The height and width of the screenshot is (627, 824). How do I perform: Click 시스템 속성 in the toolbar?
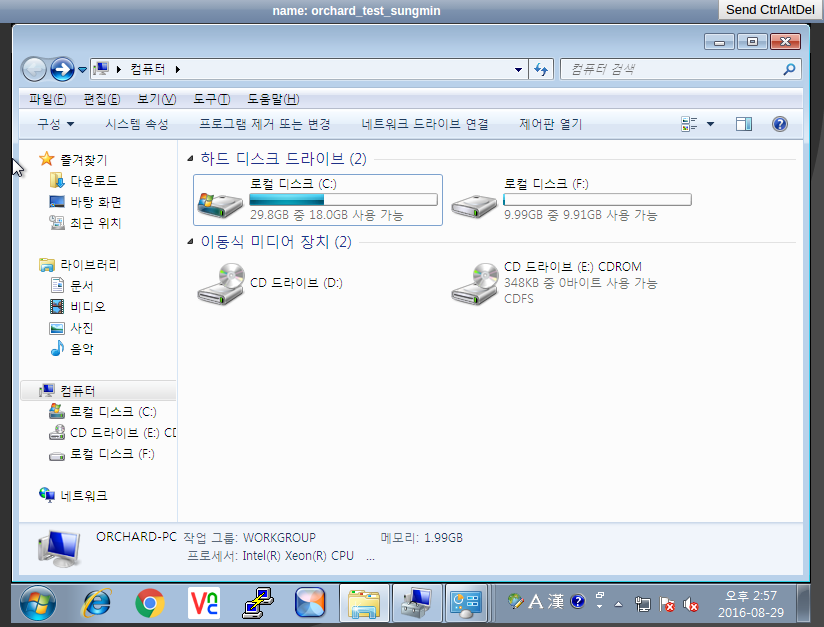137,124
